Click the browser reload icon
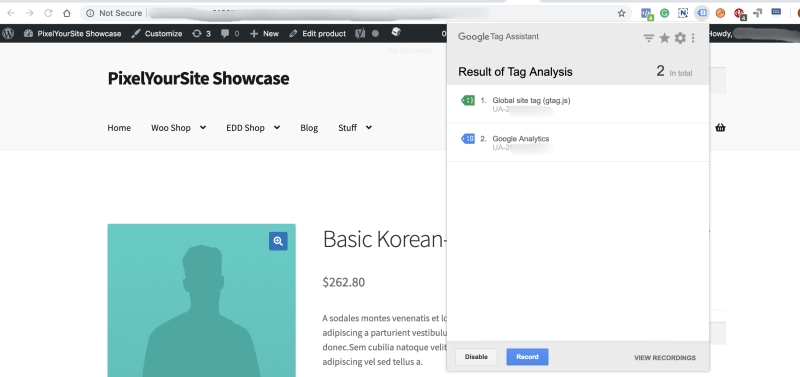The width and height of the screenshot is (800, 377). pyautogui.click(x=48, y=13)
